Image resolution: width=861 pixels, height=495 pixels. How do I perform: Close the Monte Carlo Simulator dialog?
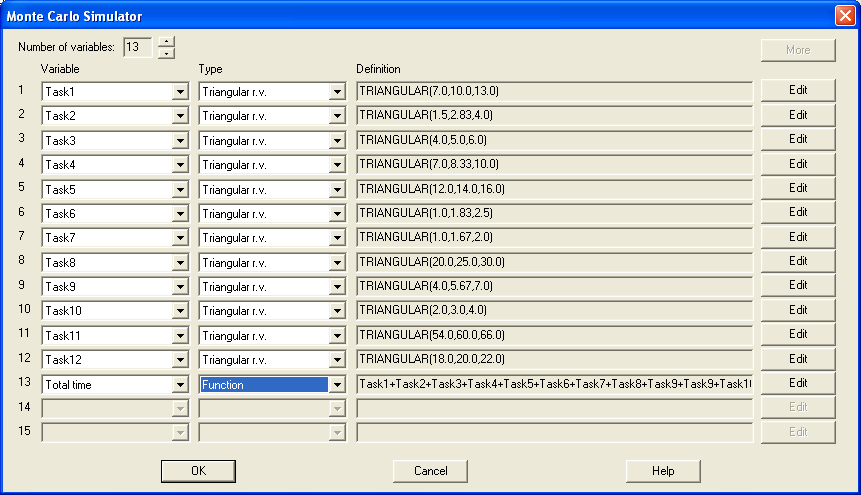(844, 16)
